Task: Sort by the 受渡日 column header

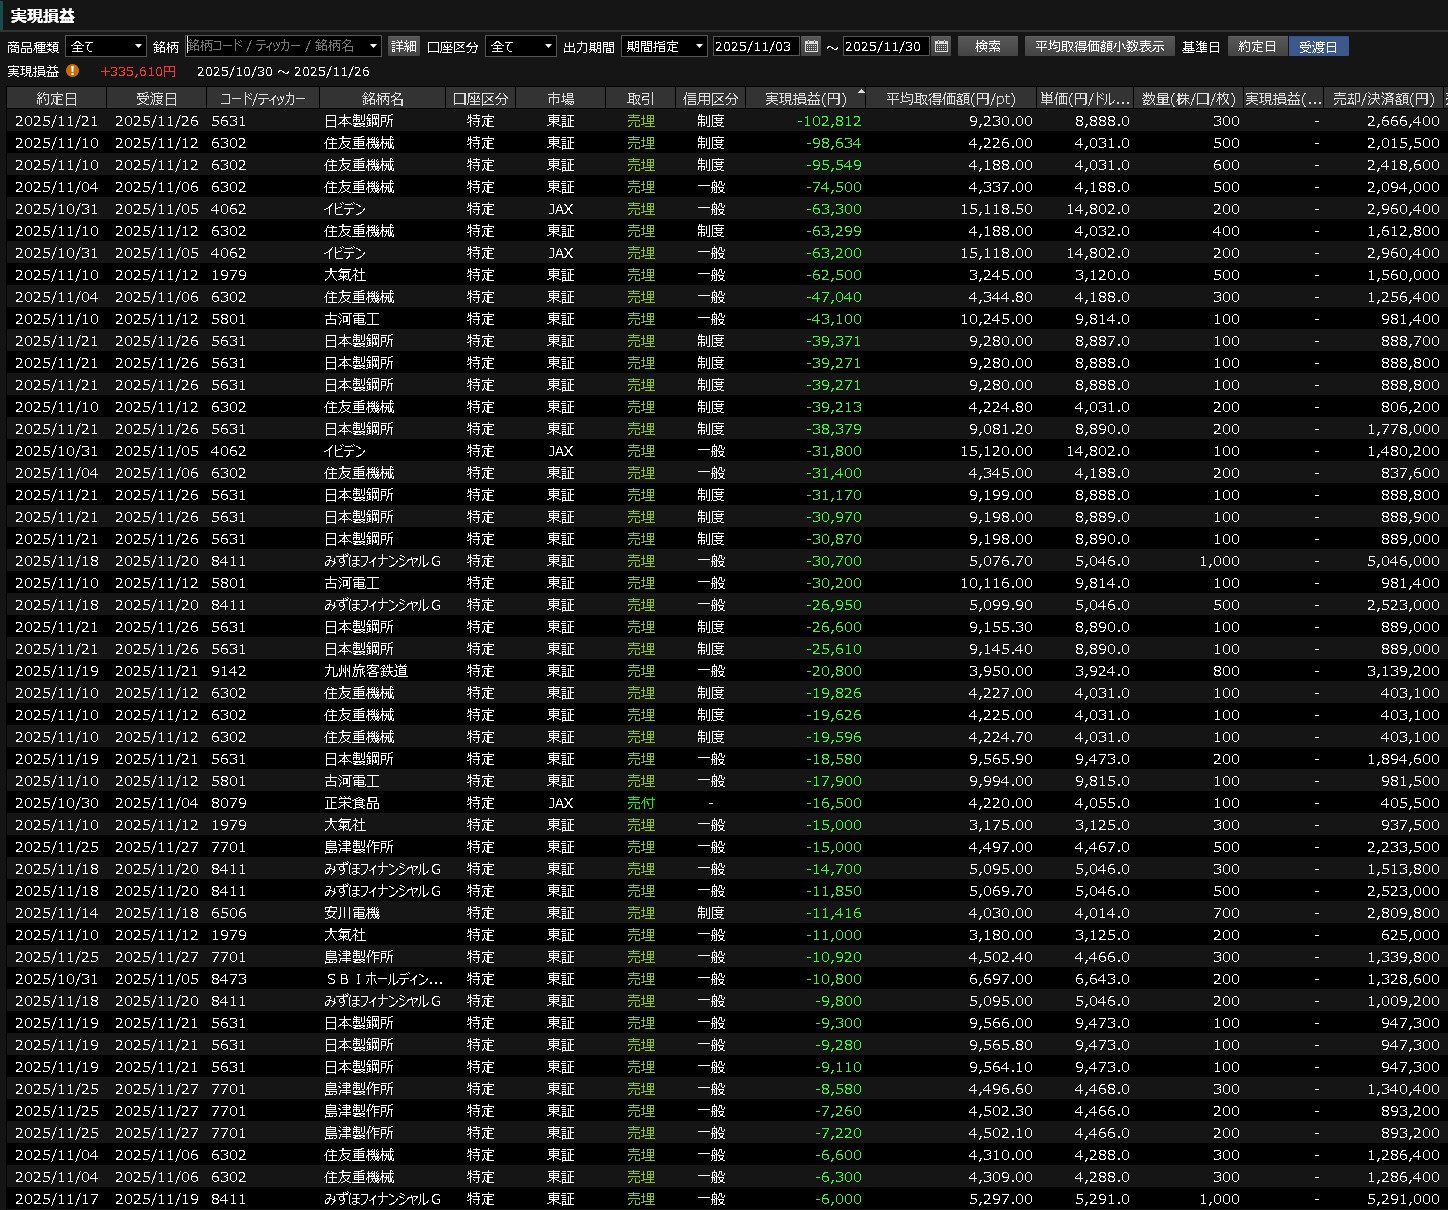Action: [157, 98]
